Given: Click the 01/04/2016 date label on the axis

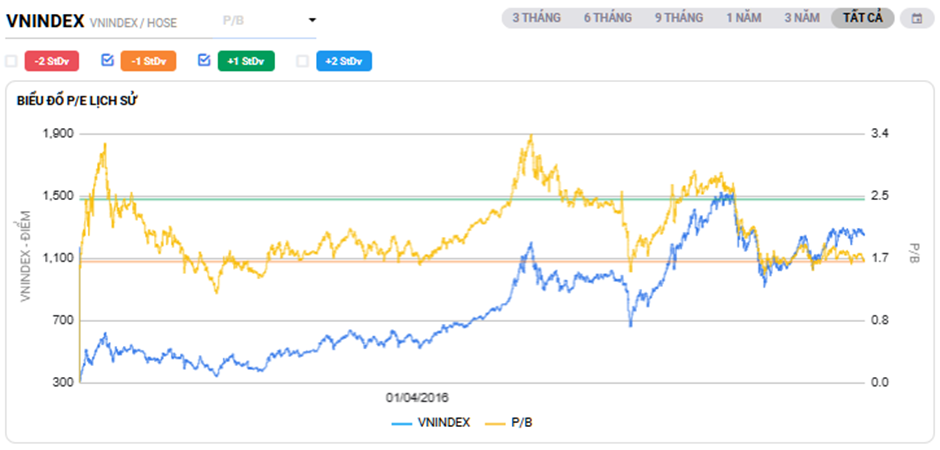Looking at the screenshot, I should pos(417,395).
